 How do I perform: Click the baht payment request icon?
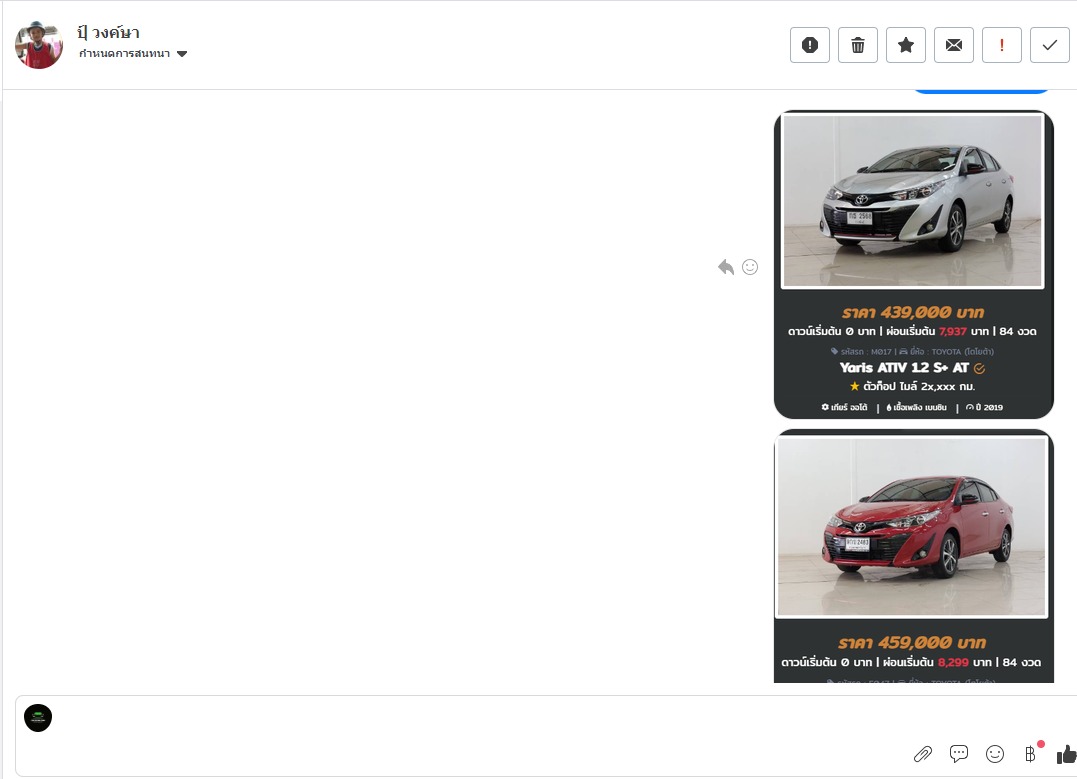tap(1031, 754)
